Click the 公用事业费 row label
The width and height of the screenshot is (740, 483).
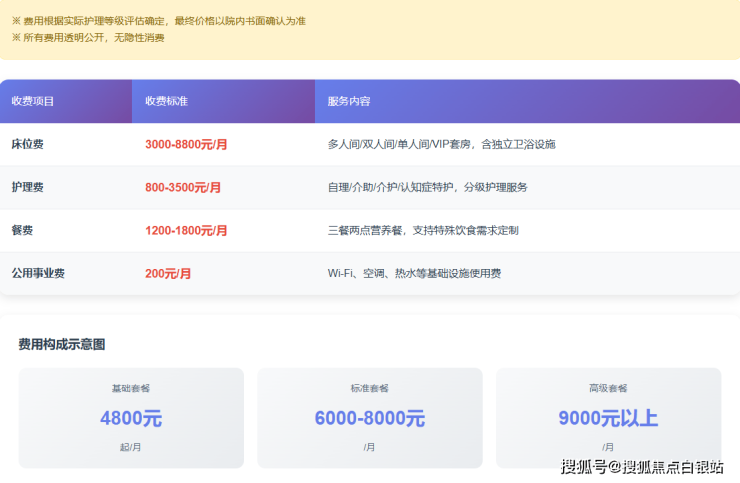tap(38, 273)
